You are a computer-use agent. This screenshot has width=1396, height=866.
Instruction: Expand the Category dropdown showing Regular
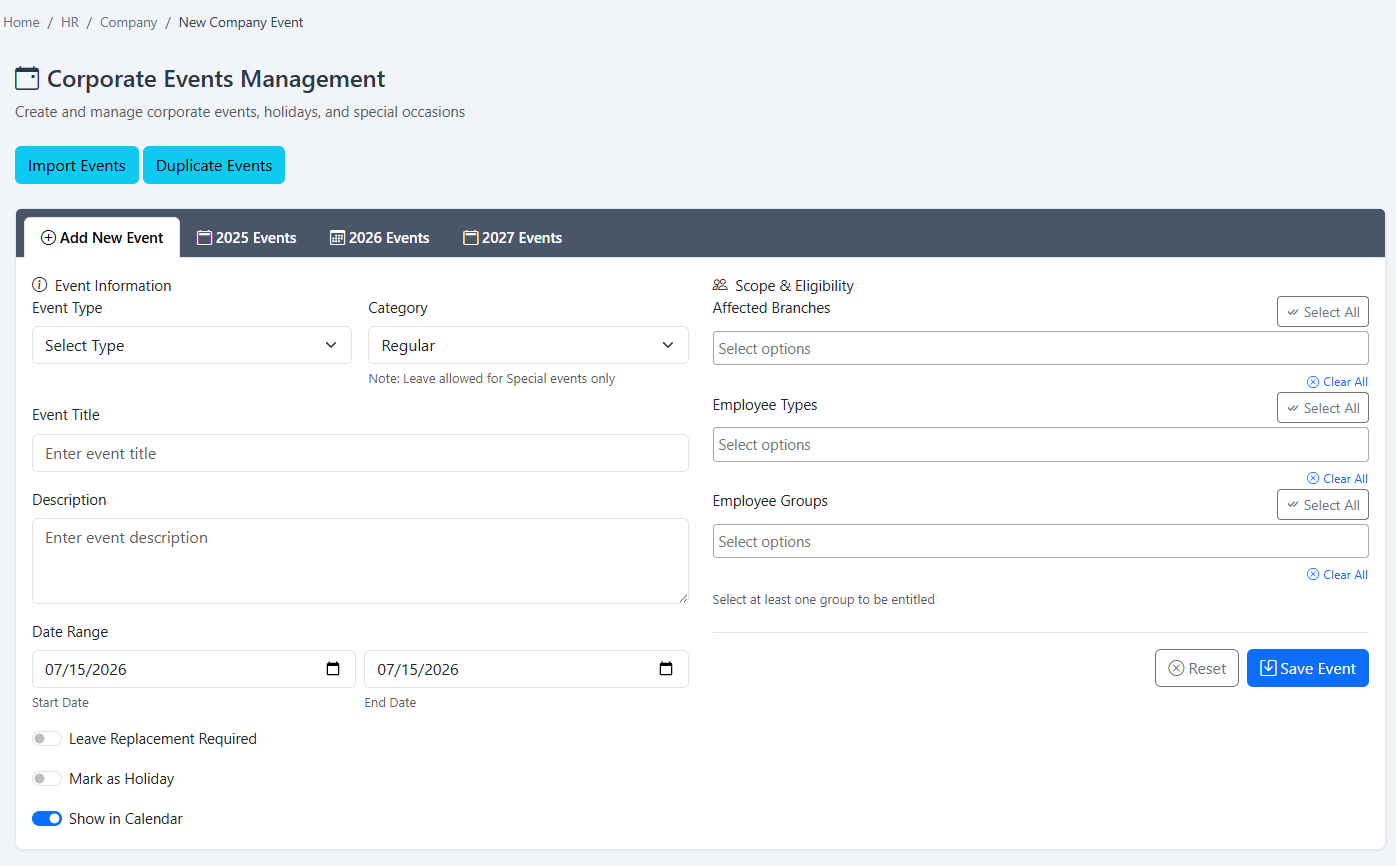tap(528, 345)
